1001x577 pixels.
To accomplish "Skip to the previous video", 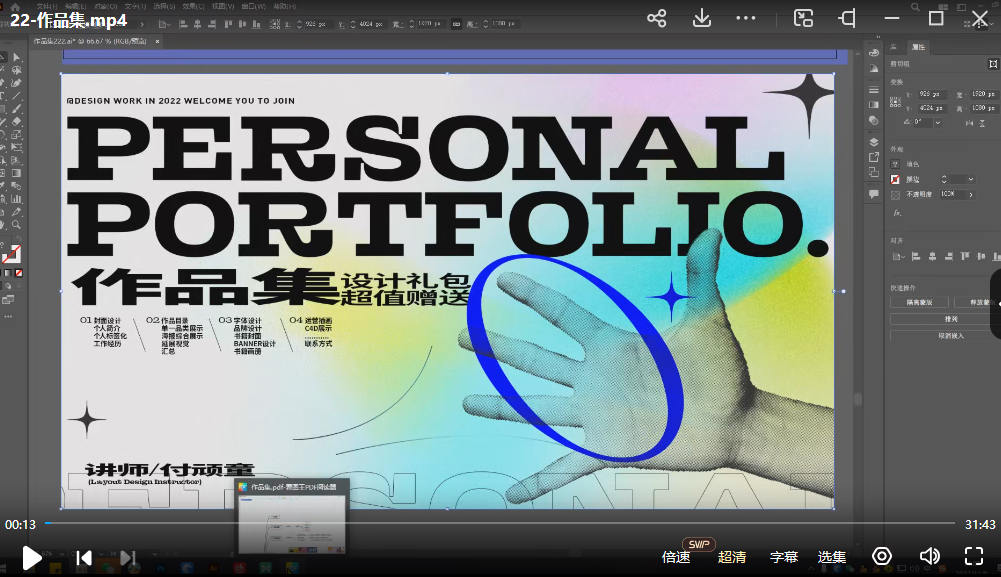I will pyautogui.click(x=85, y=557).
